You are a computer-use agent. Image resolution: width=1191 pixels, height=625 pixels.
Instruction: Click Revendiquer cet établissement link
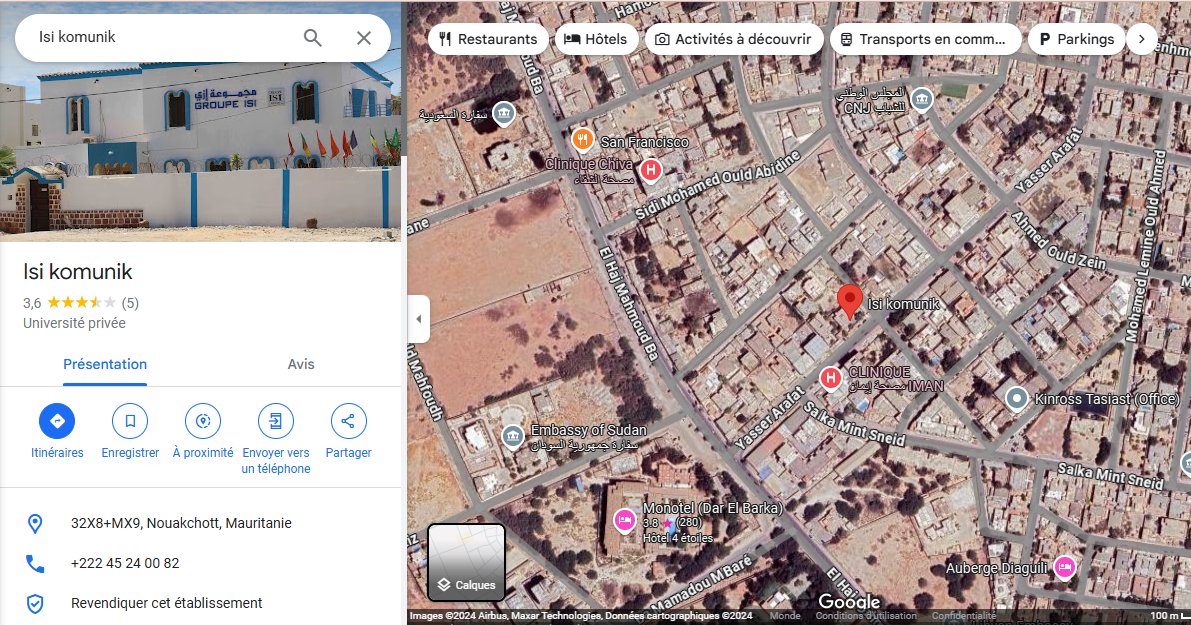click(x=166, y=603)
